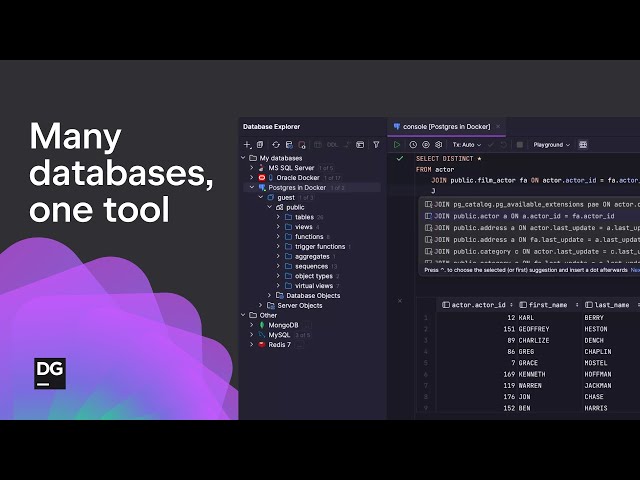Open the Tx: Auto dropdown
This screenshot has width=640, height=480.
(x=467, y=145)
